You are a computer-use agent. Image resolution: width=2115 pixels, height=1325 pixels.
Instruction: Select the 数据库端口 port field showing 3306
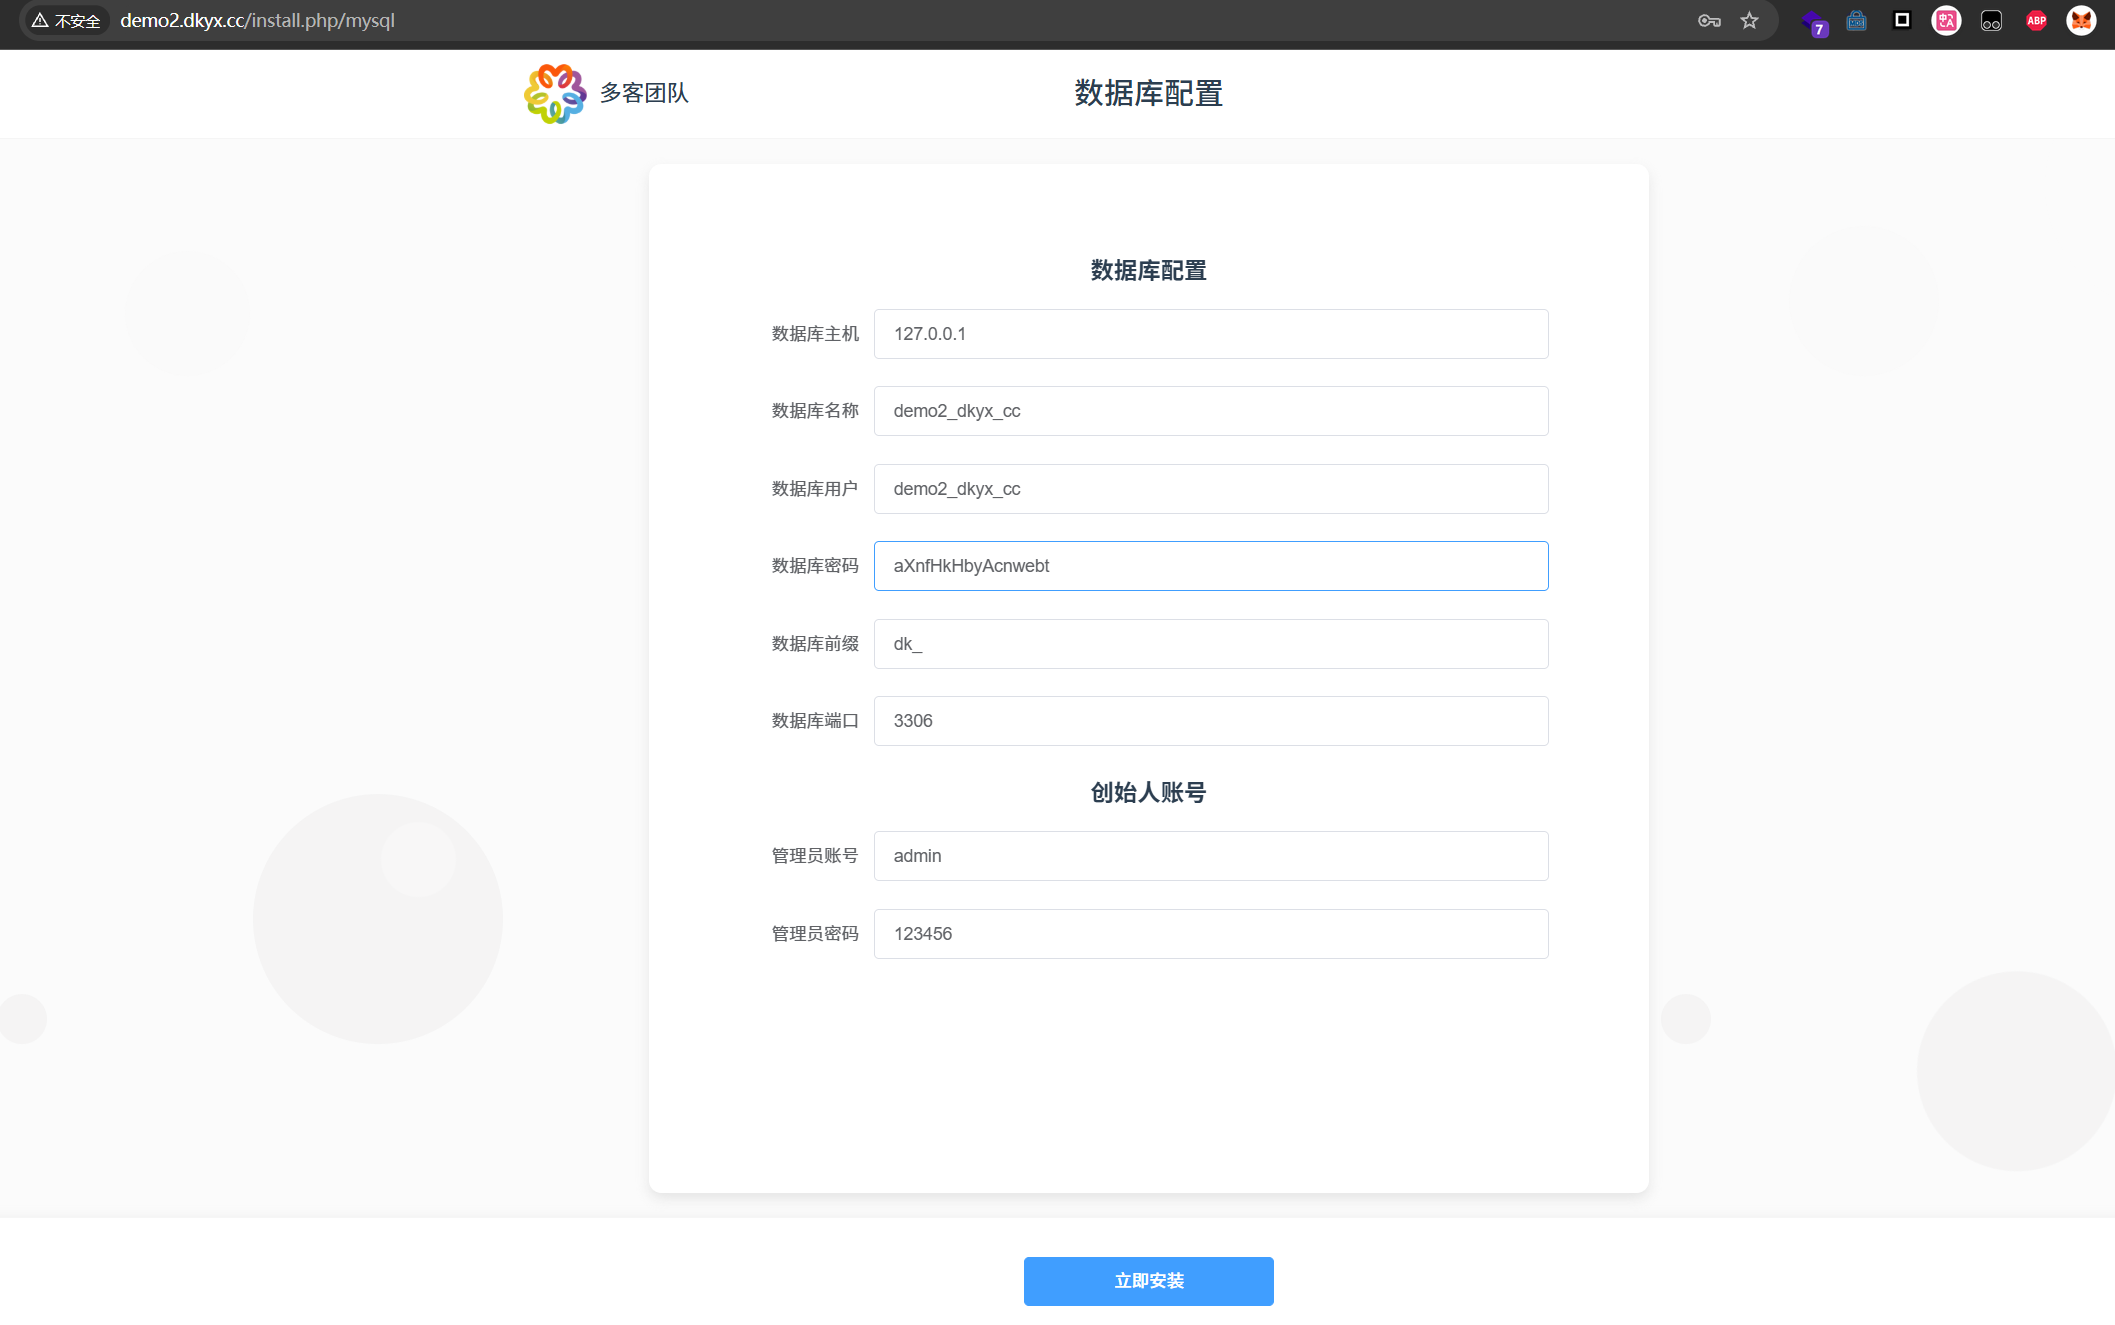click(1210, 720)
